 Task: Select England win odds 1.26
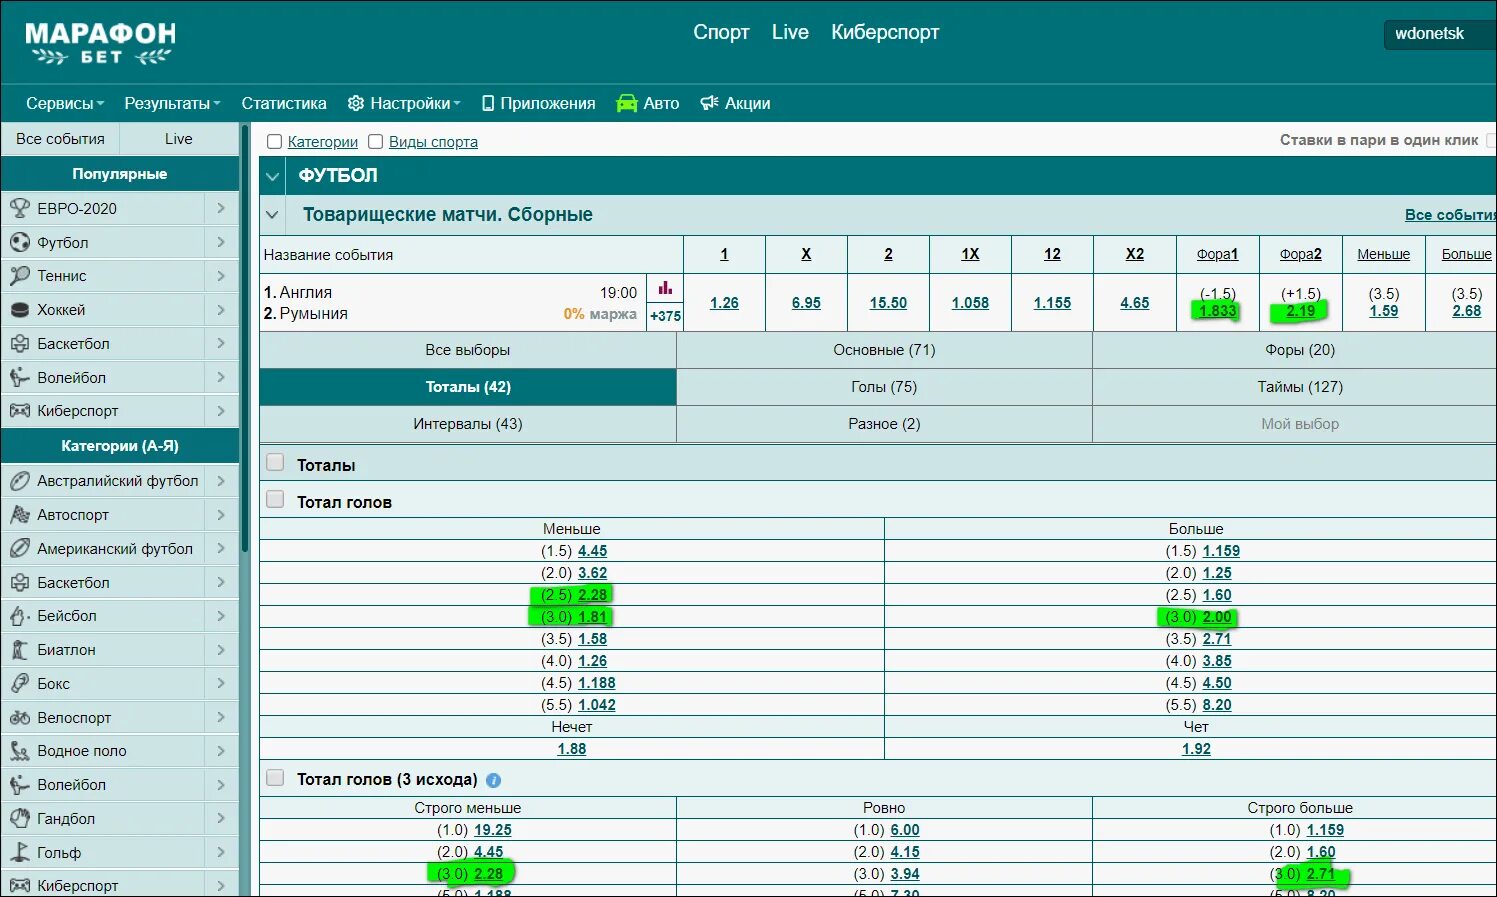pos(724,303)
